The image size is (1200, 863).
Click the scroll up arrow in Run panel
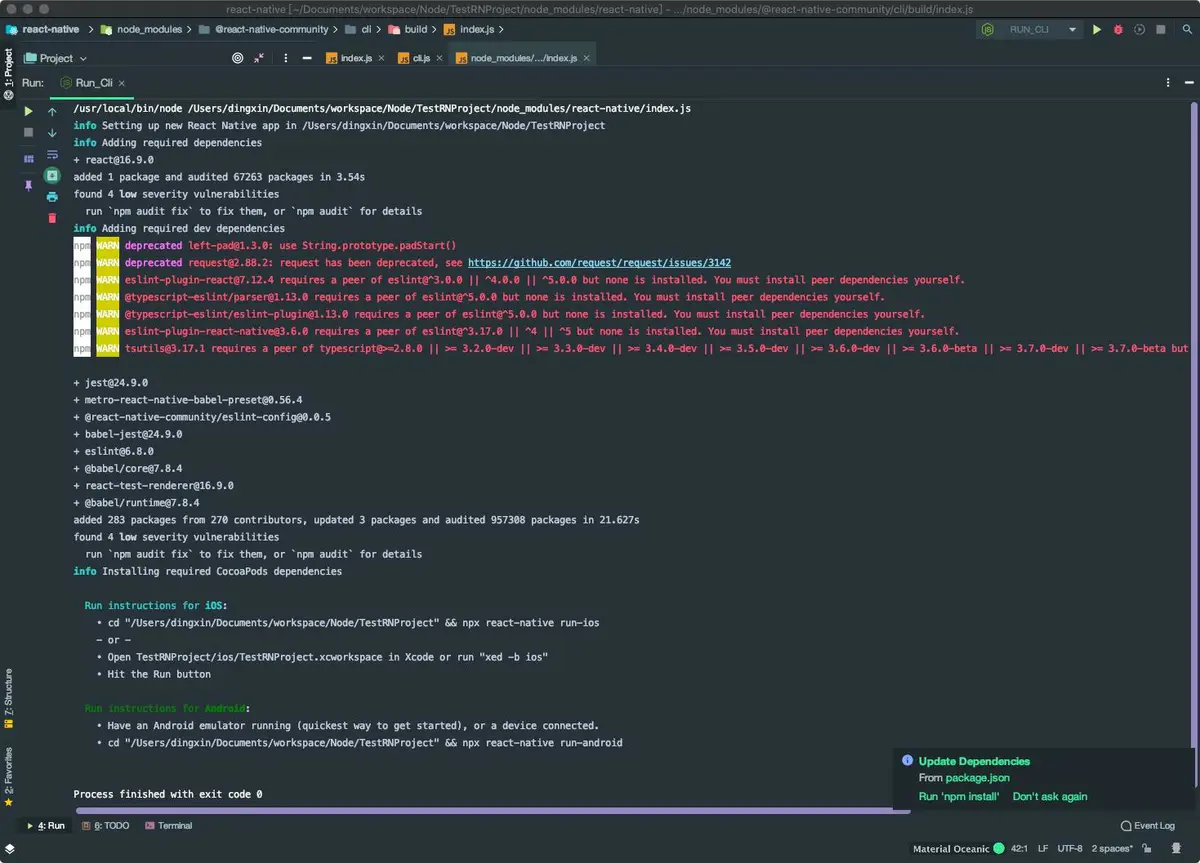click(x=52, y=112)
